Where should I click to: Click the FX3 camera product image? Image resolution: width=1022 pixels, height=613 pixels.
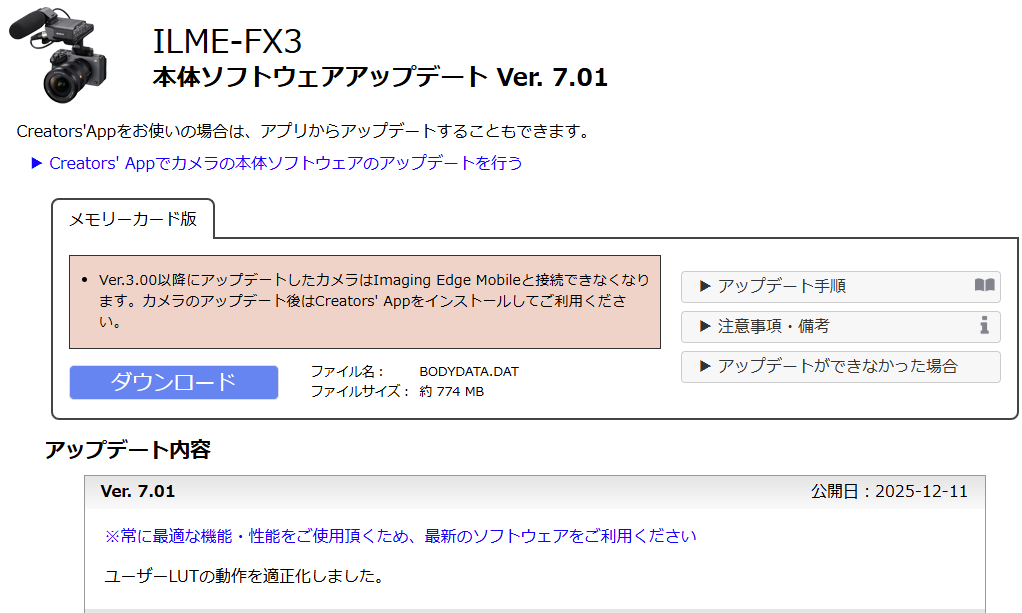pyautogui.click(x=57, y=55)
